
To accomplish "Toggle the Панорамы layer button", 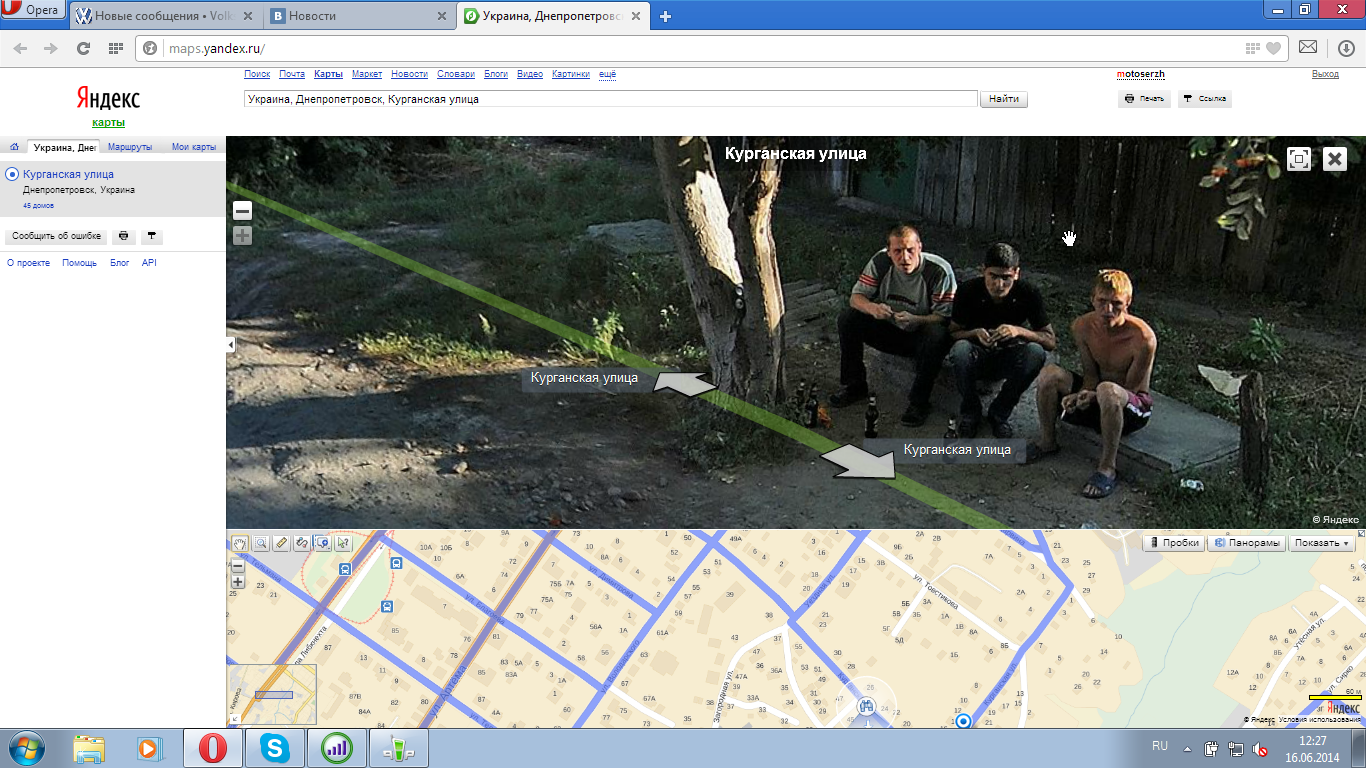I will (x=1246, y=543).
